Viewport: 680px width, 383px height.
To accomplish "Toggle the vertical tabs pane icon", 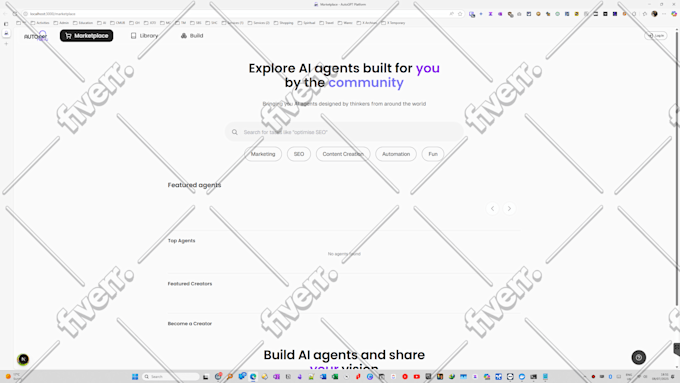I will coord(6,24).
